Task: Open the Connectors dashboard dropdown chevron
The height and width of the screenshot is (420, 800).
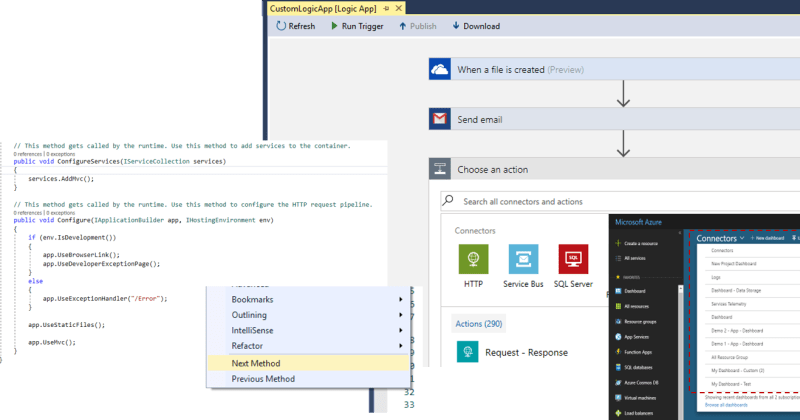Action: click(744, 239)
